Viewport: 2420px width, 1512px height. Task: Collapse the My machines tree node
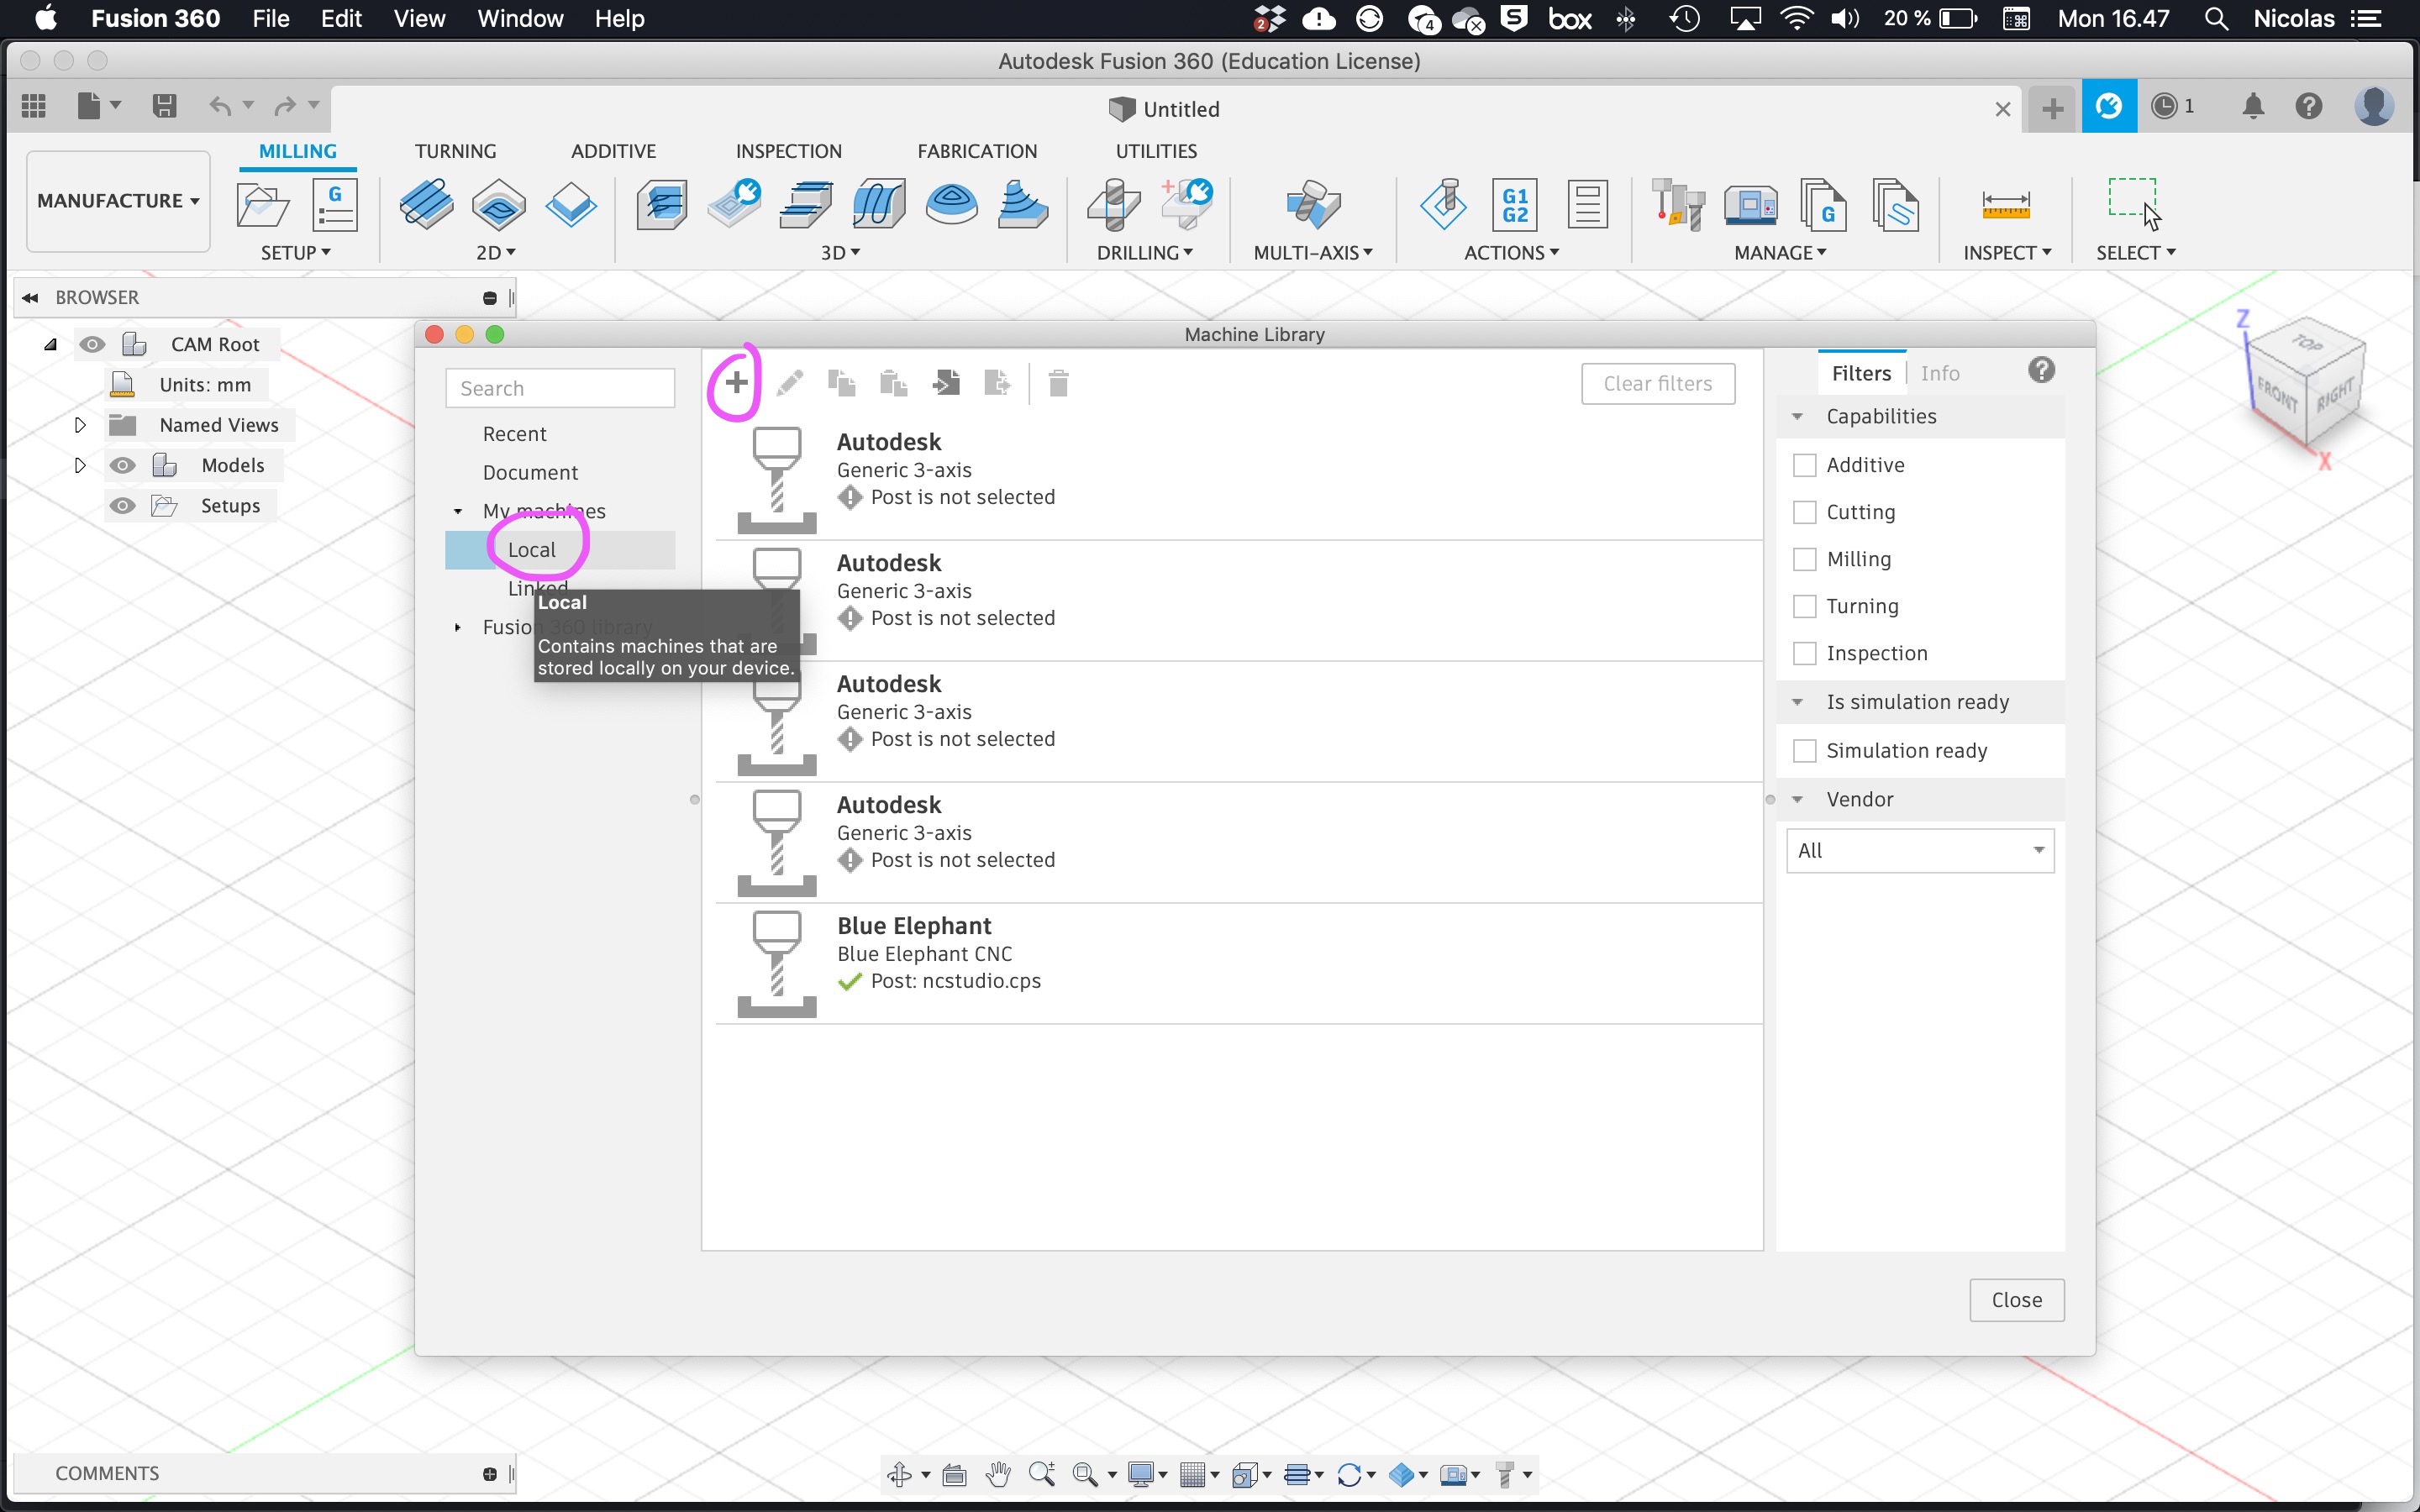pos(458,511)
